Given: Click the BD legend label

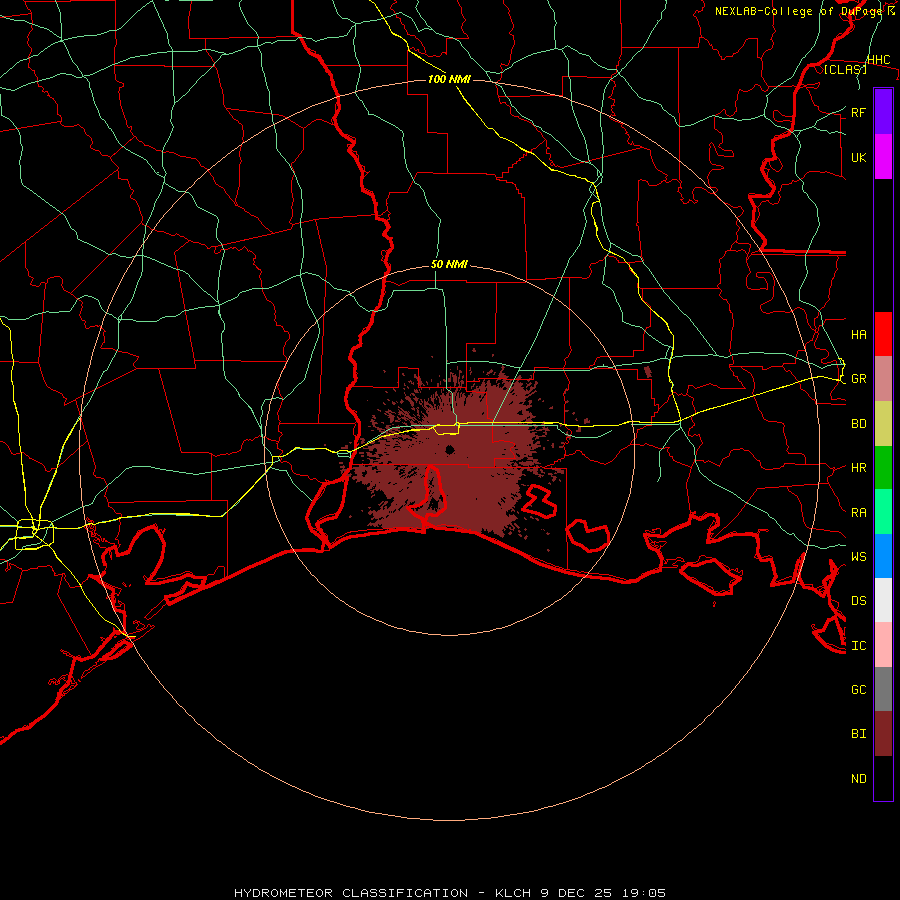Looking at the screenshot, I should point(858,424).
